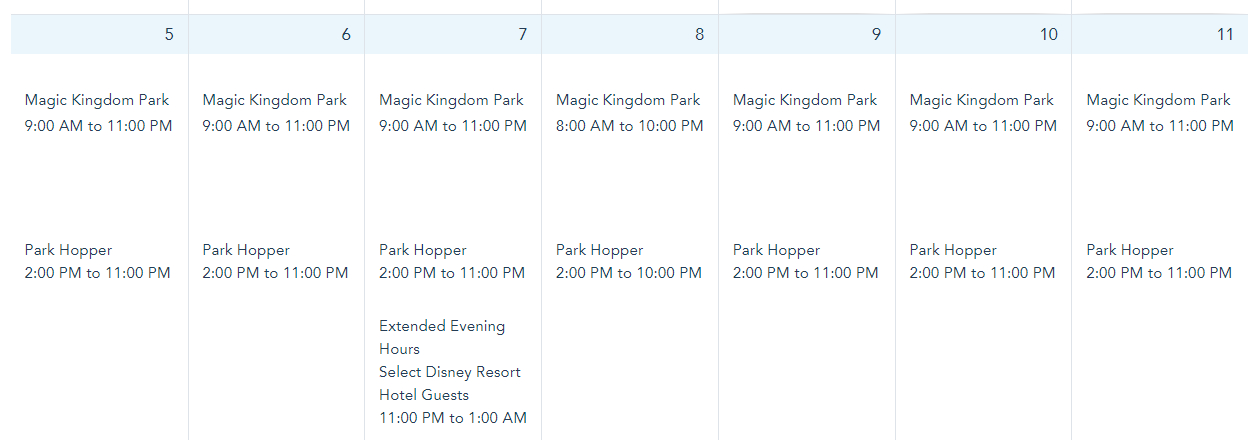Pick date 9 in the calendar row
The image size is (1257, 440).
[876, 34]
